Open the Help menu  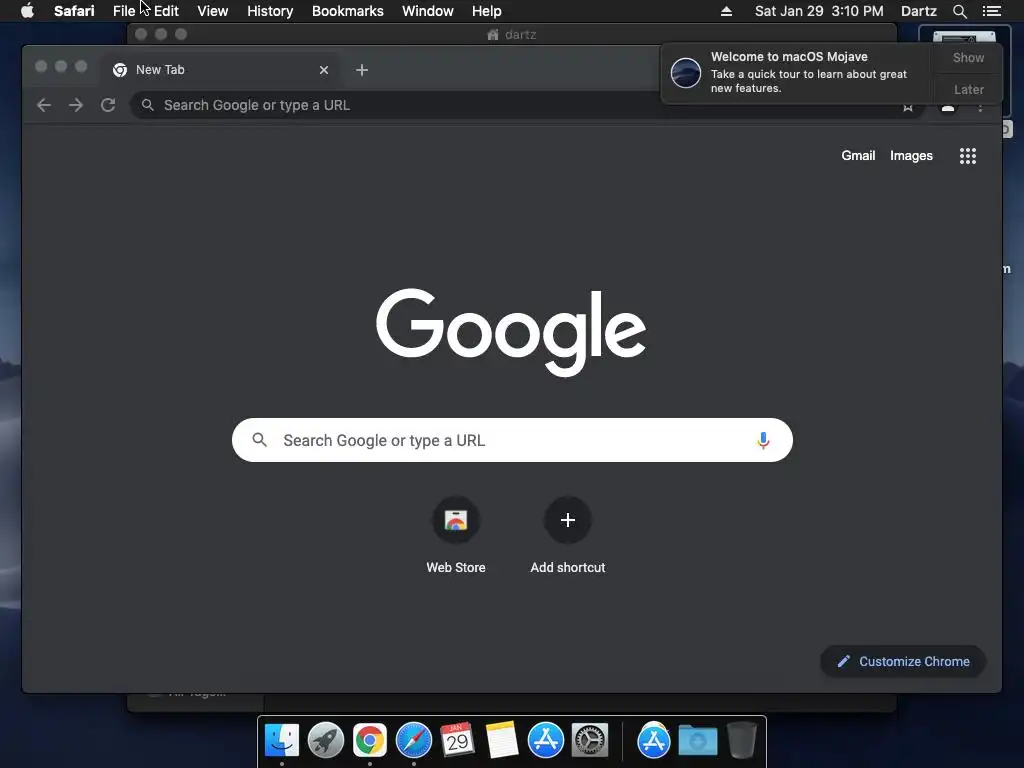tap(487, 11)
